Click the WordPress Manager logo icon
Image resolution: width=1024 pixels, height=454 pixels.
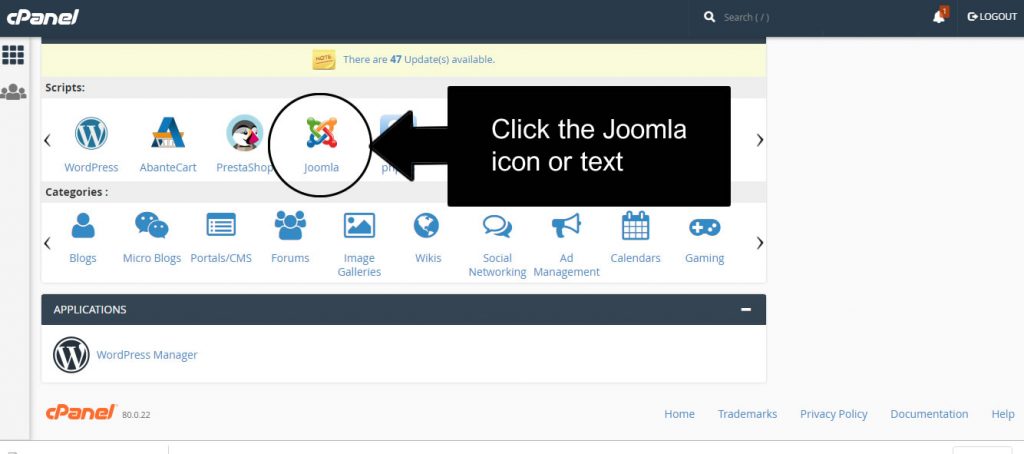[71, 355]
